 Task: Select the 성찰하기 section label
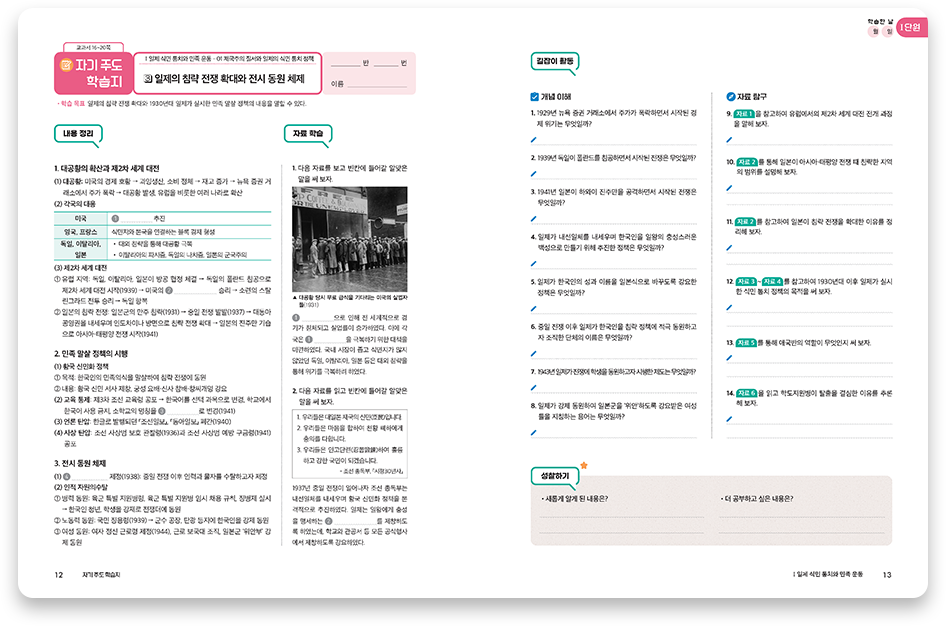pyautogui.click(x=555, y=476)
